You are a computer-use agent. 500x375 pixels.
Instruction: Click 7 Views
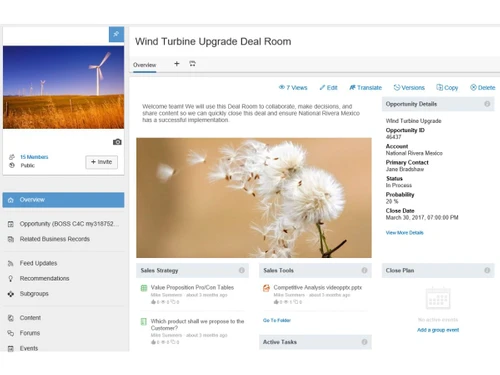click(293, 88)
